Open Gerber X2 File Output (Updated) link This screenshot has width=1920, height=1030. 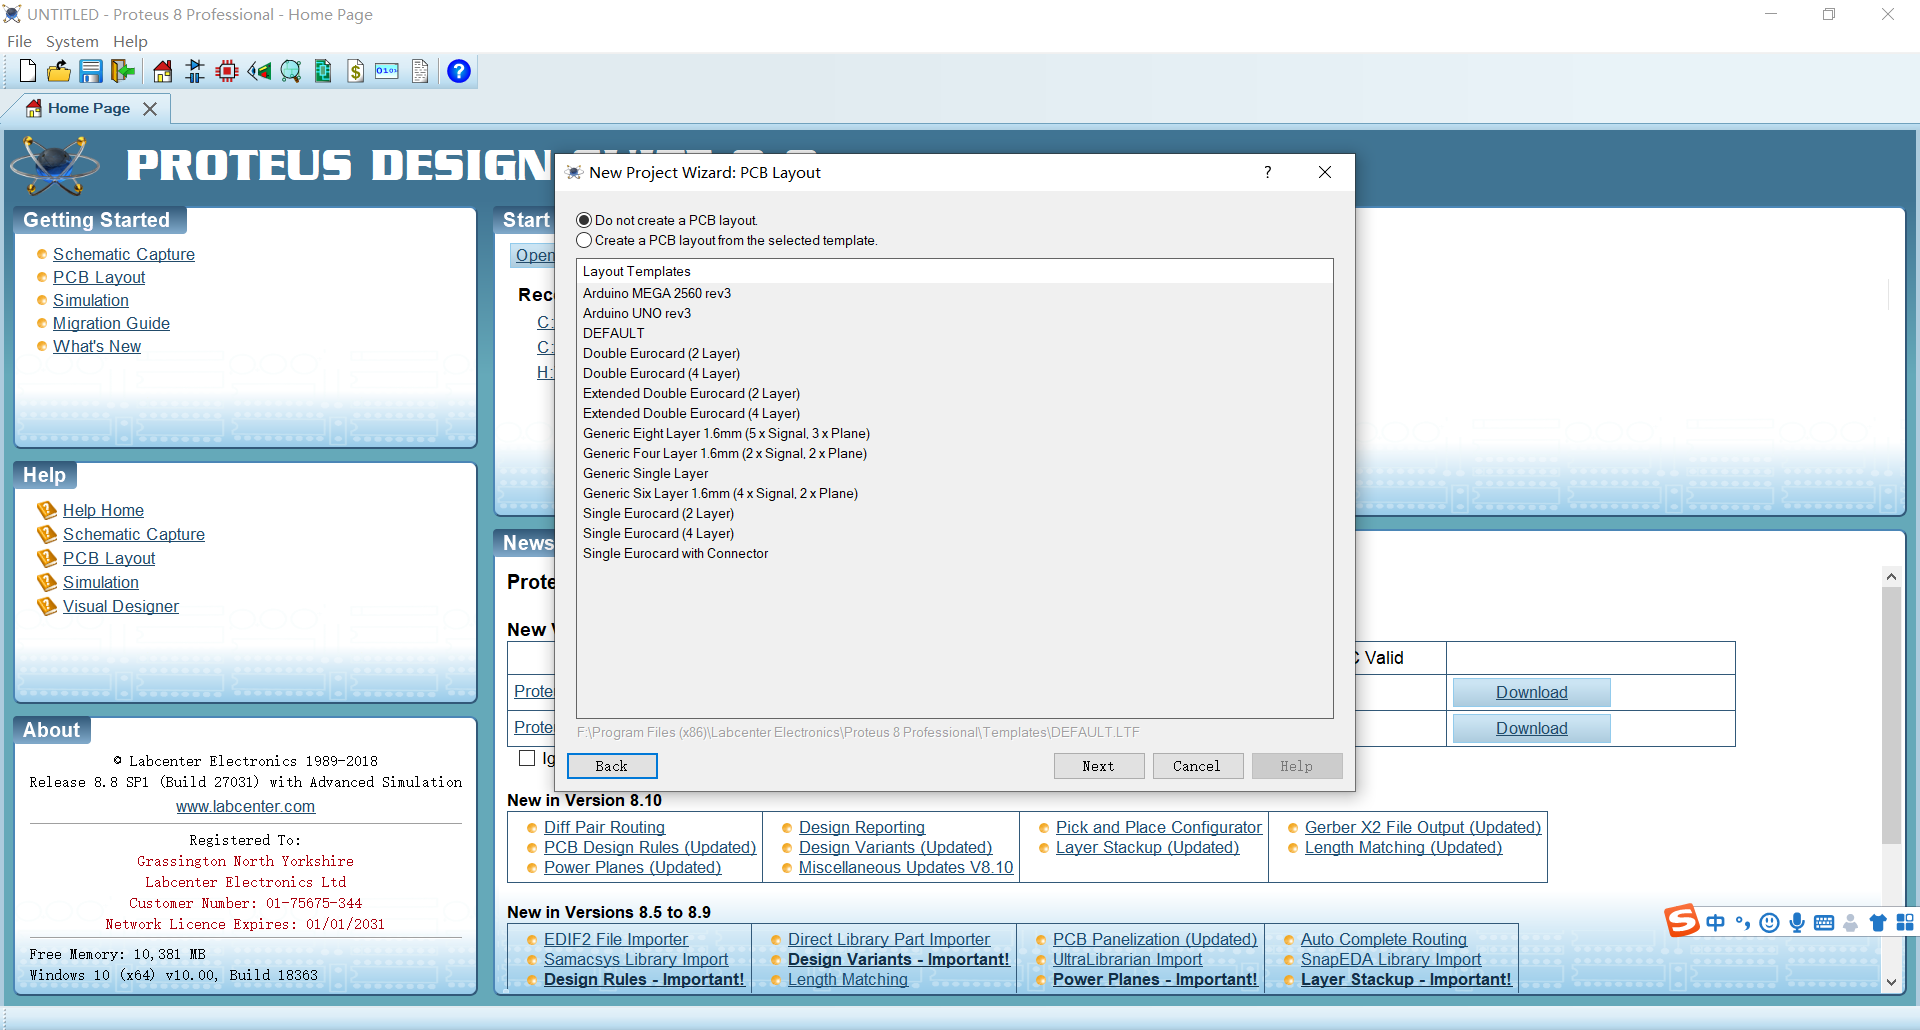point(1422,827)
